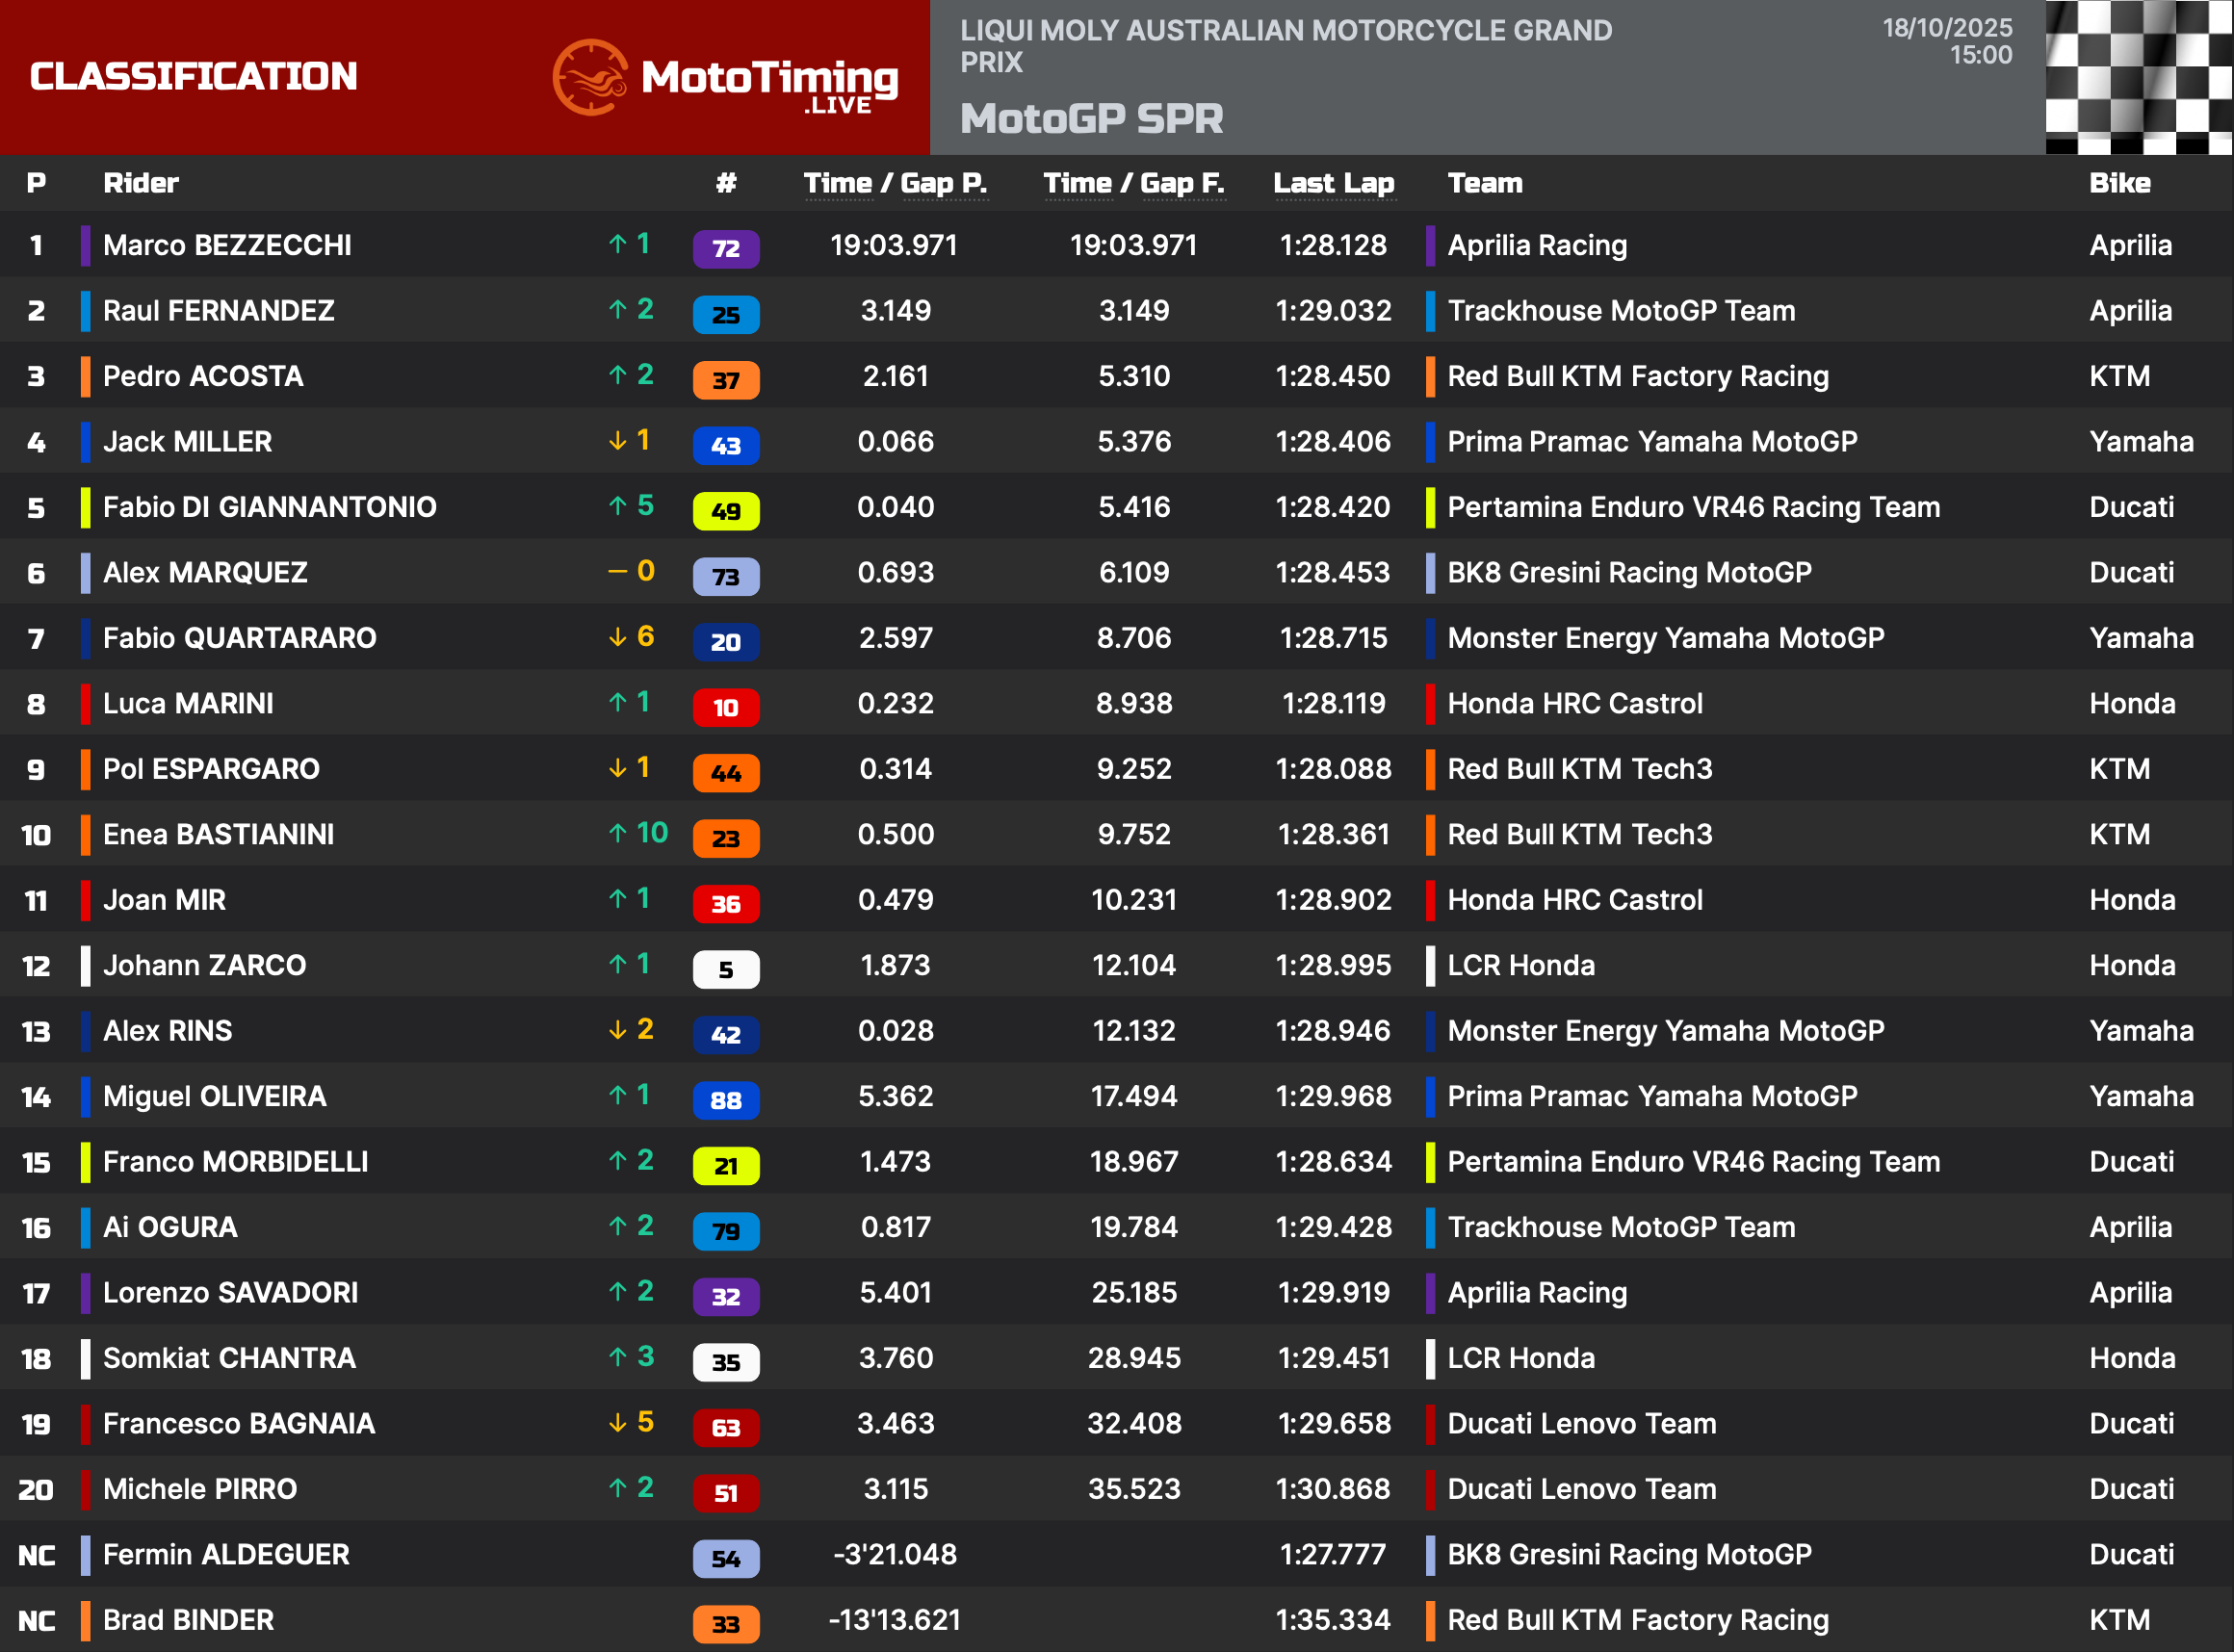2234x1652 pixels.
Task: Click the blue number 25 badge
Action: (726, 314)
